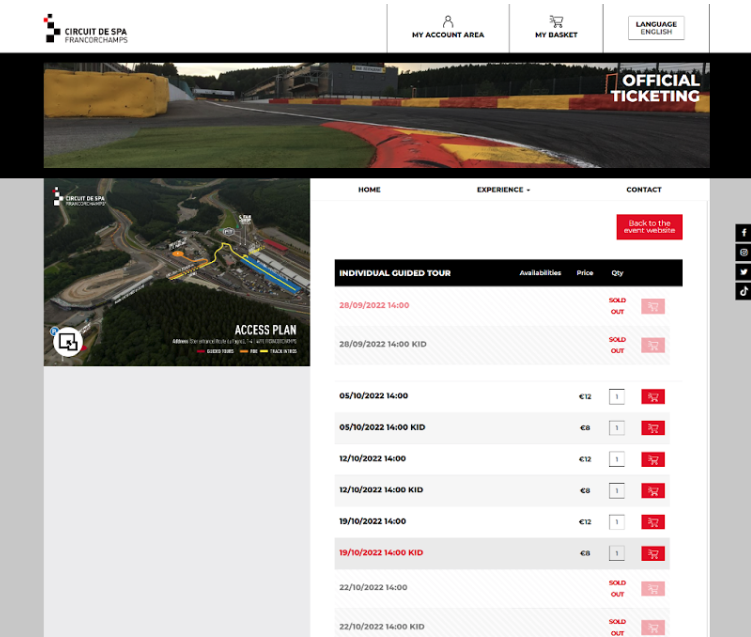Open the TikTok social link
751x637 pixels.
click(743, 291)
